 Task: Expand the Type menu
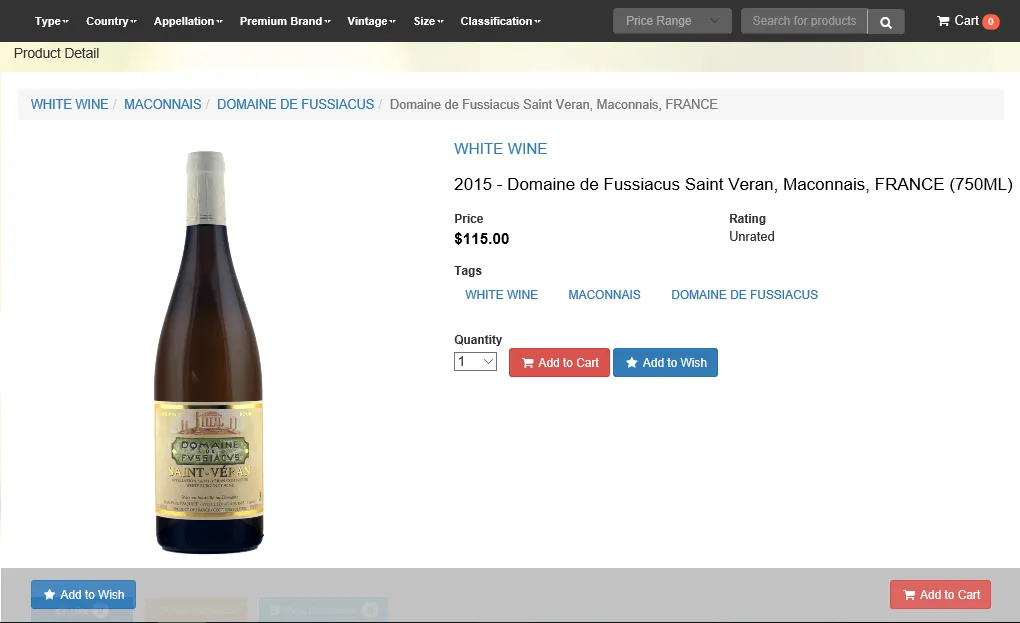click(x=51, y=21)
